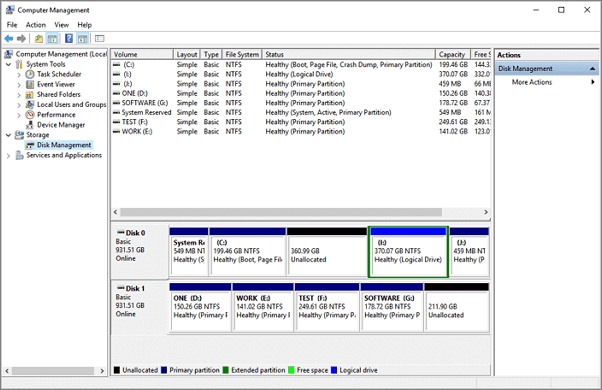Image resolution: width=602 pixels, height=390 pixels.
Task: Select the 211.90 GB Unallocated block on Disk 1
Action: (x=456, y=307)
